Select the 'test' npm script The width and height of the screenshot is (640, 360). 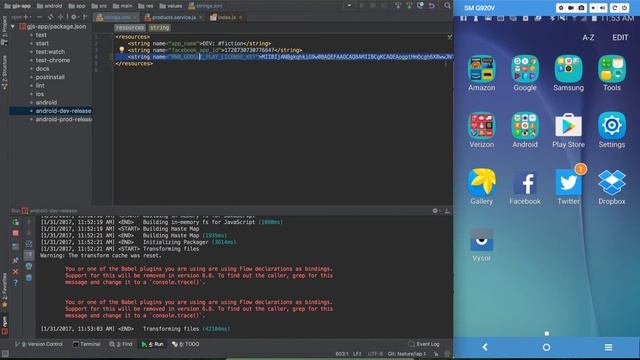[x=41, y=35]
